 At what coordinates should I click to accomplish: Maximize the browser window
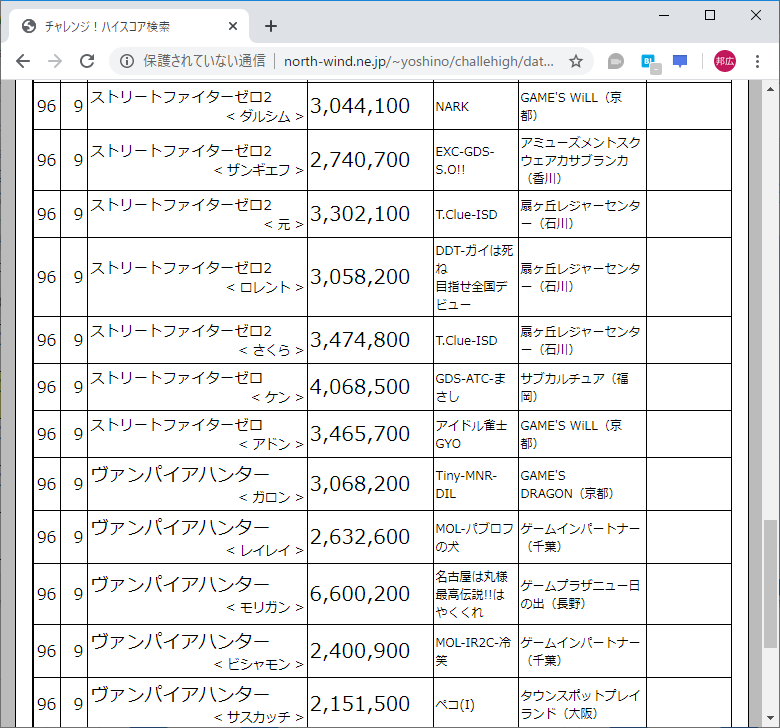point(710,15)
